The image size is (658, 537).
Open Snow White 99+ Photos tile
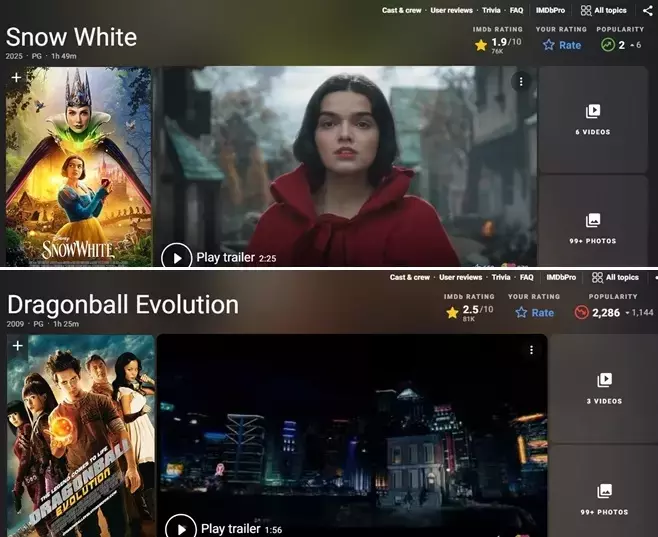pos(593,221)
